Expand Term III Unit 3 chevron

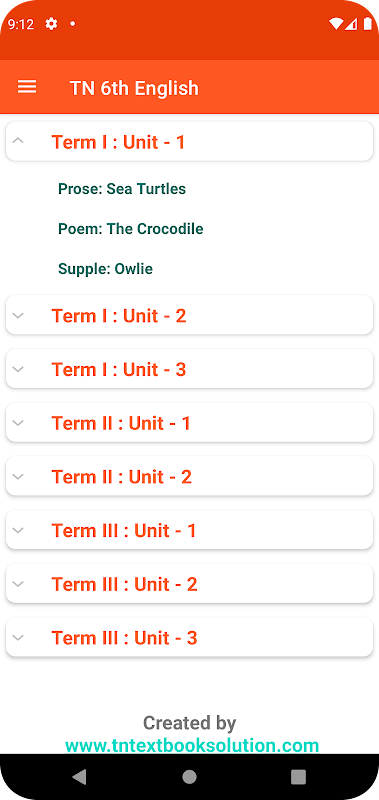(18, 637)
